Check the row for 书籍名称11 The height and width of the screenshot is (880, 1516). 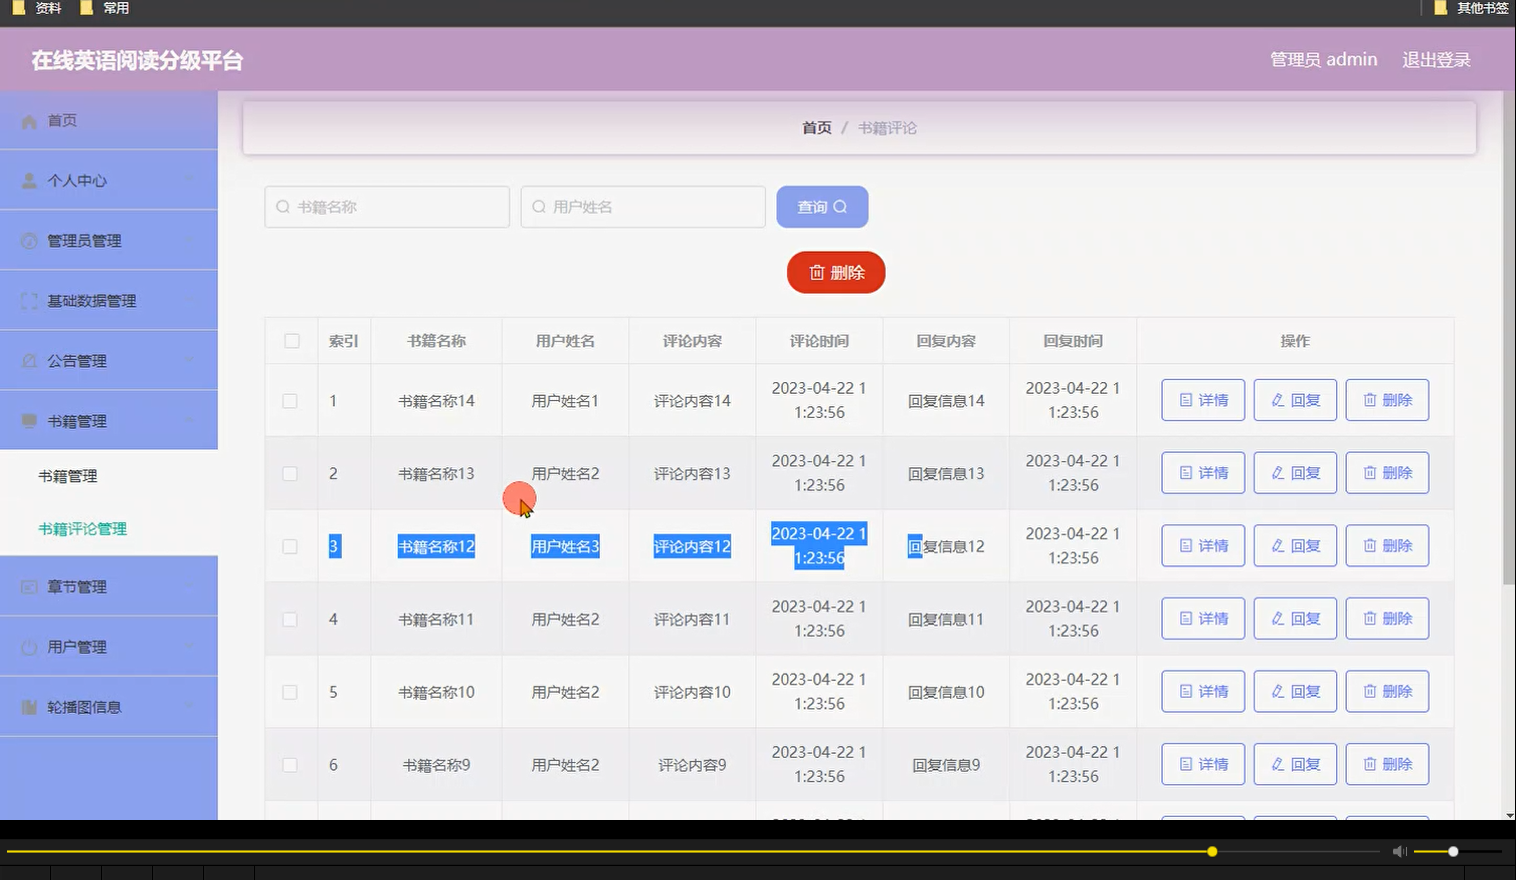click(290, 620)
